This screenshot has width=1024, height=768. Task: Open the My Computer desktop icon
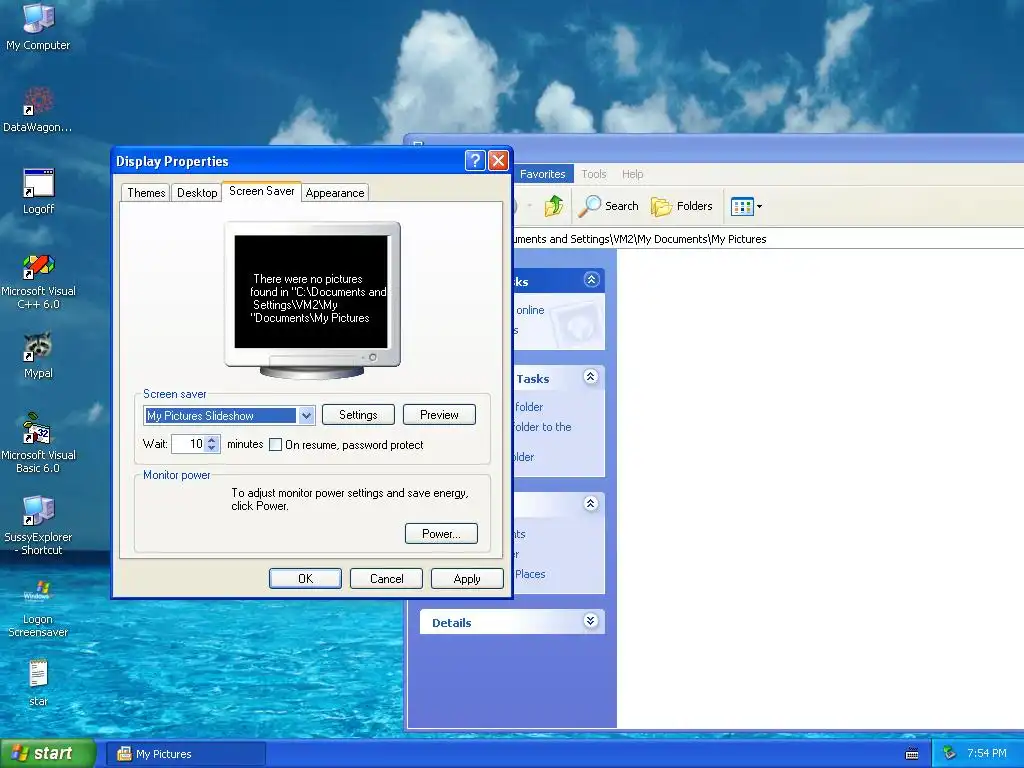coord(38,26)
